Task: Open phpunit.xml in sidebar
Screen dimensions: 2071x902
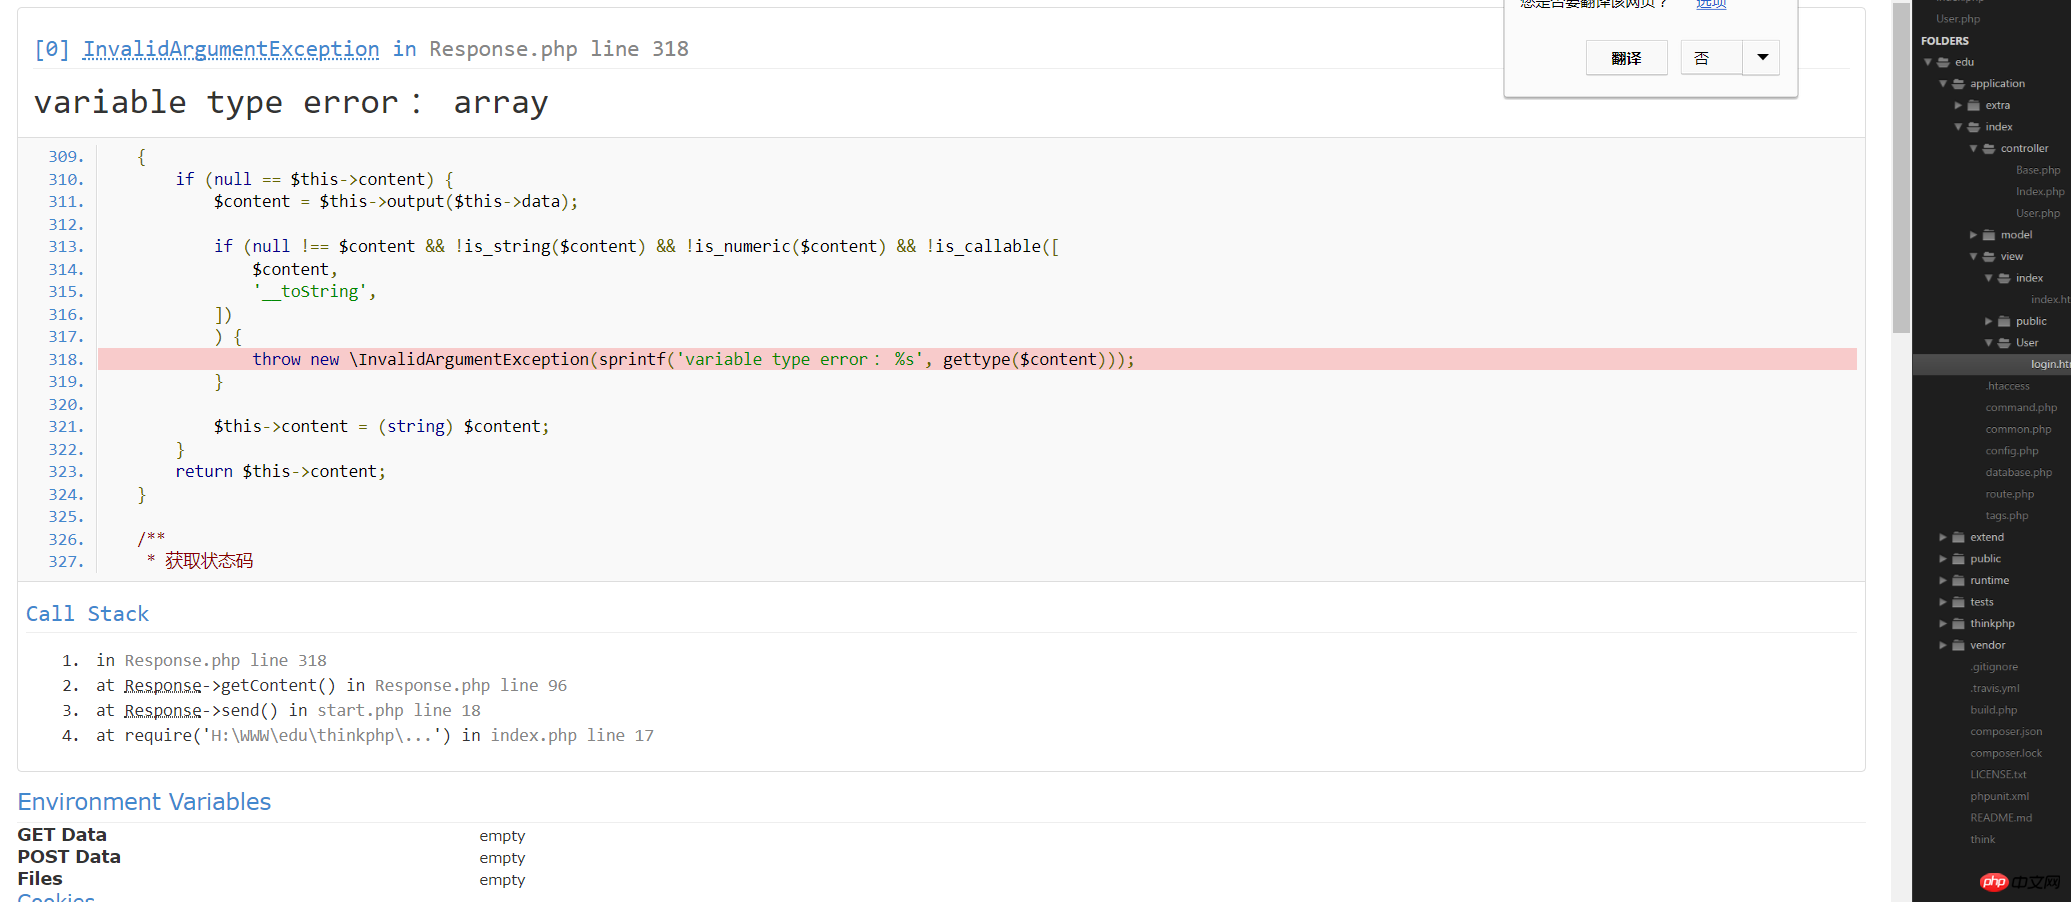Action: pyautogui.click(x=1999, y=797)
